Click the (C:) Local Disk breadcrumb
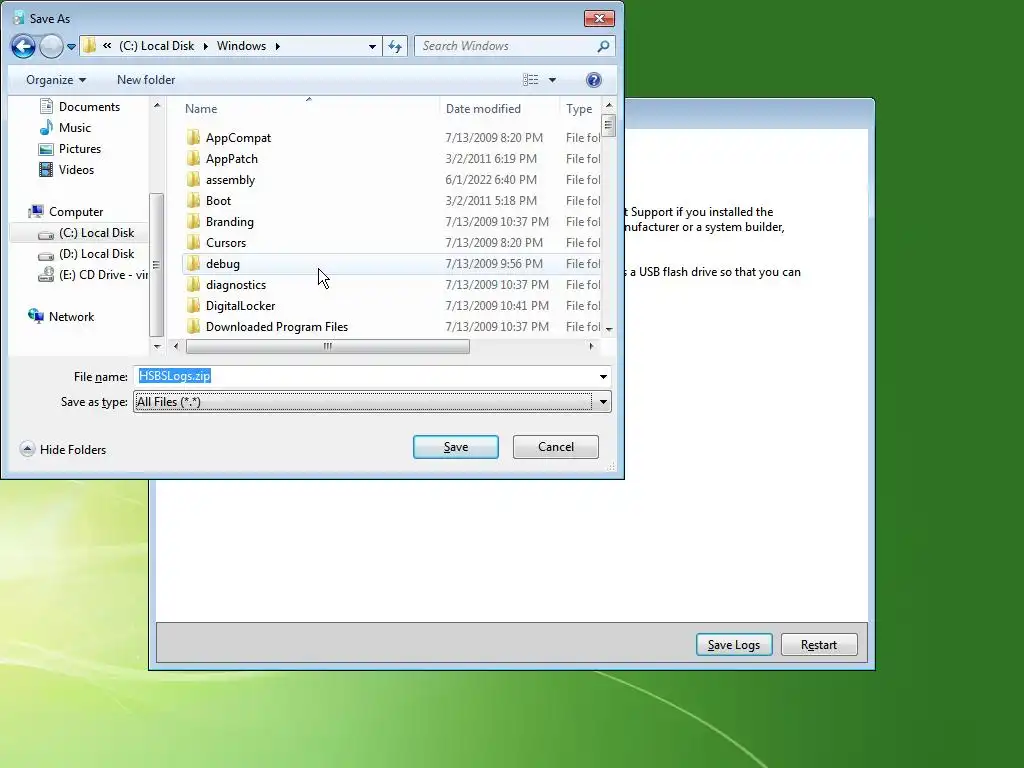 (x=156, y=46)
